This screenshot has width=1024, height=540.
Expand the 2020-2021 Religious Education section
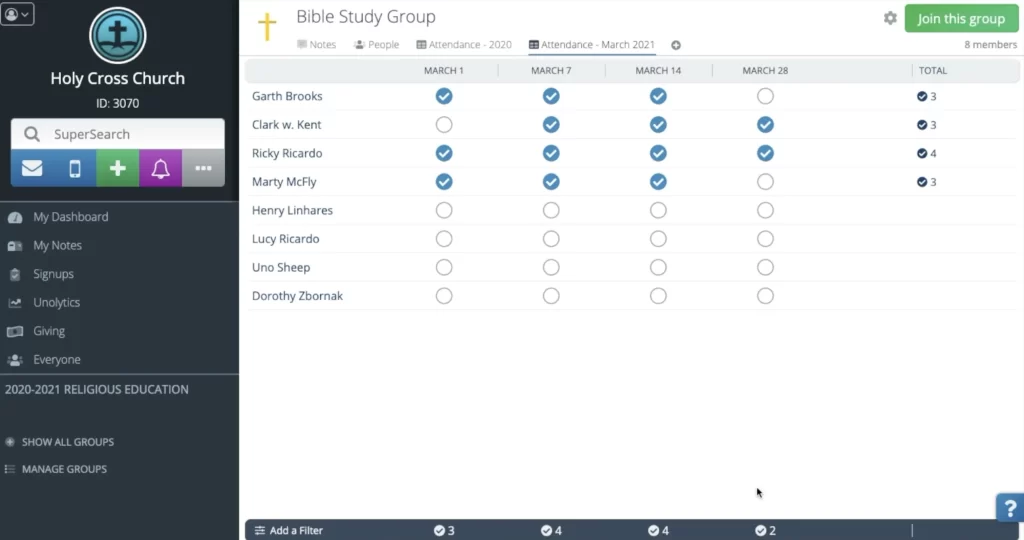tap(97, 390)
